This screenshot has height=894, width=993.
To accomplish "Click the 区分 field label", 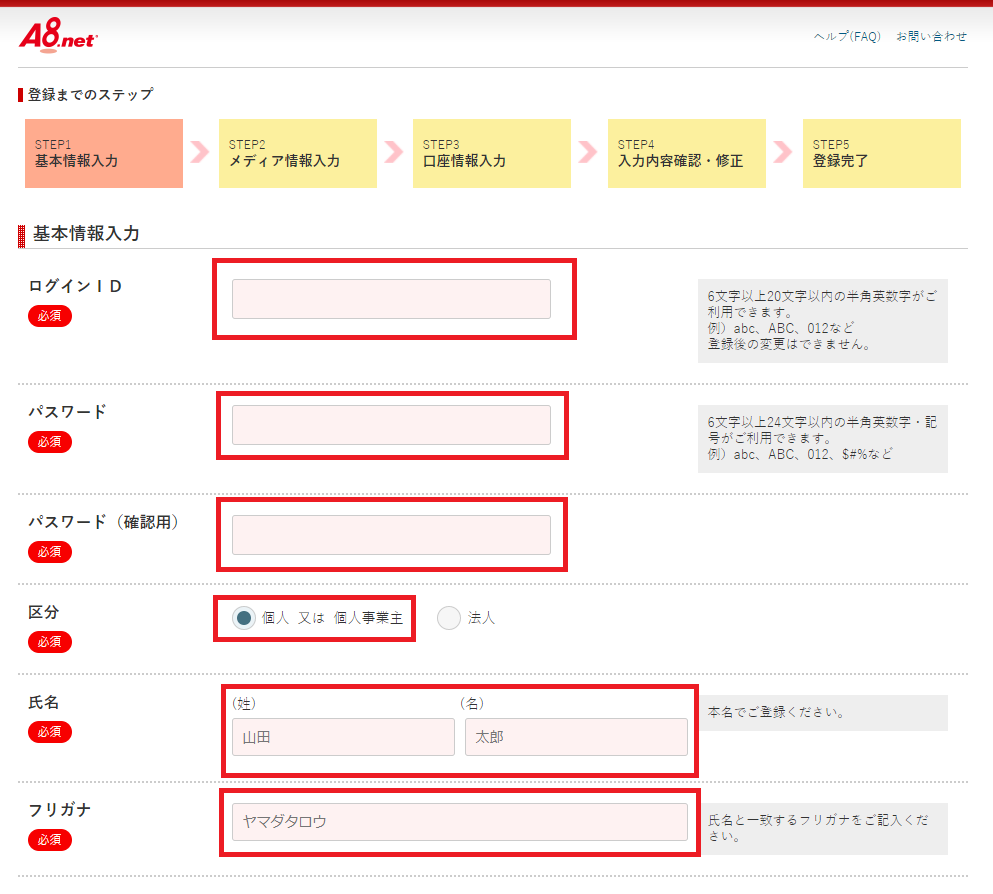I will click(44, 612).
